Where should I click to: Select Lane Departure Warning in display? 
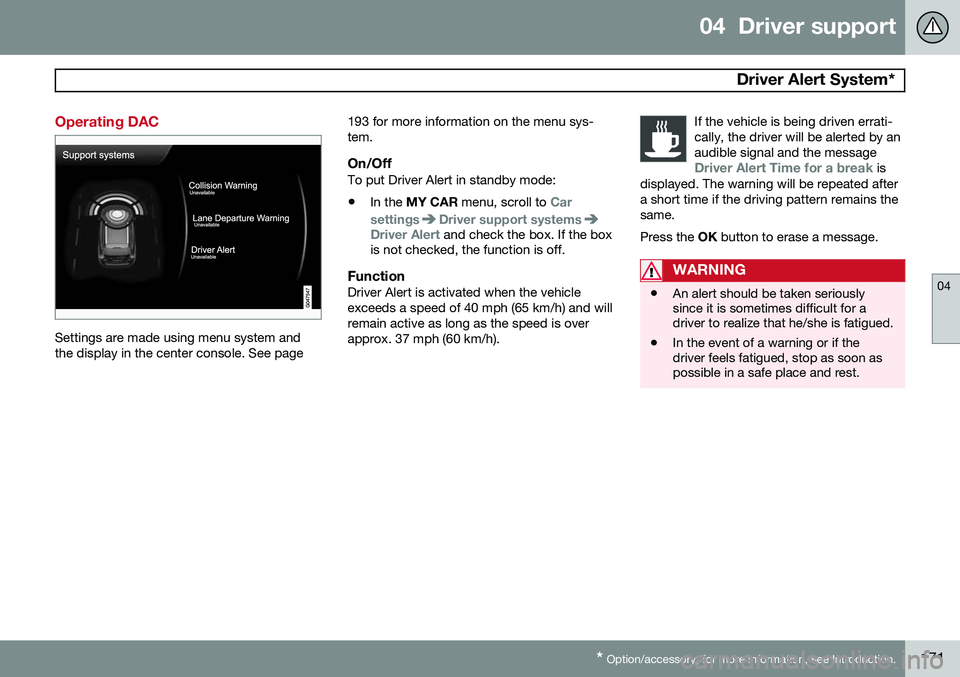(x=241, y=218)
